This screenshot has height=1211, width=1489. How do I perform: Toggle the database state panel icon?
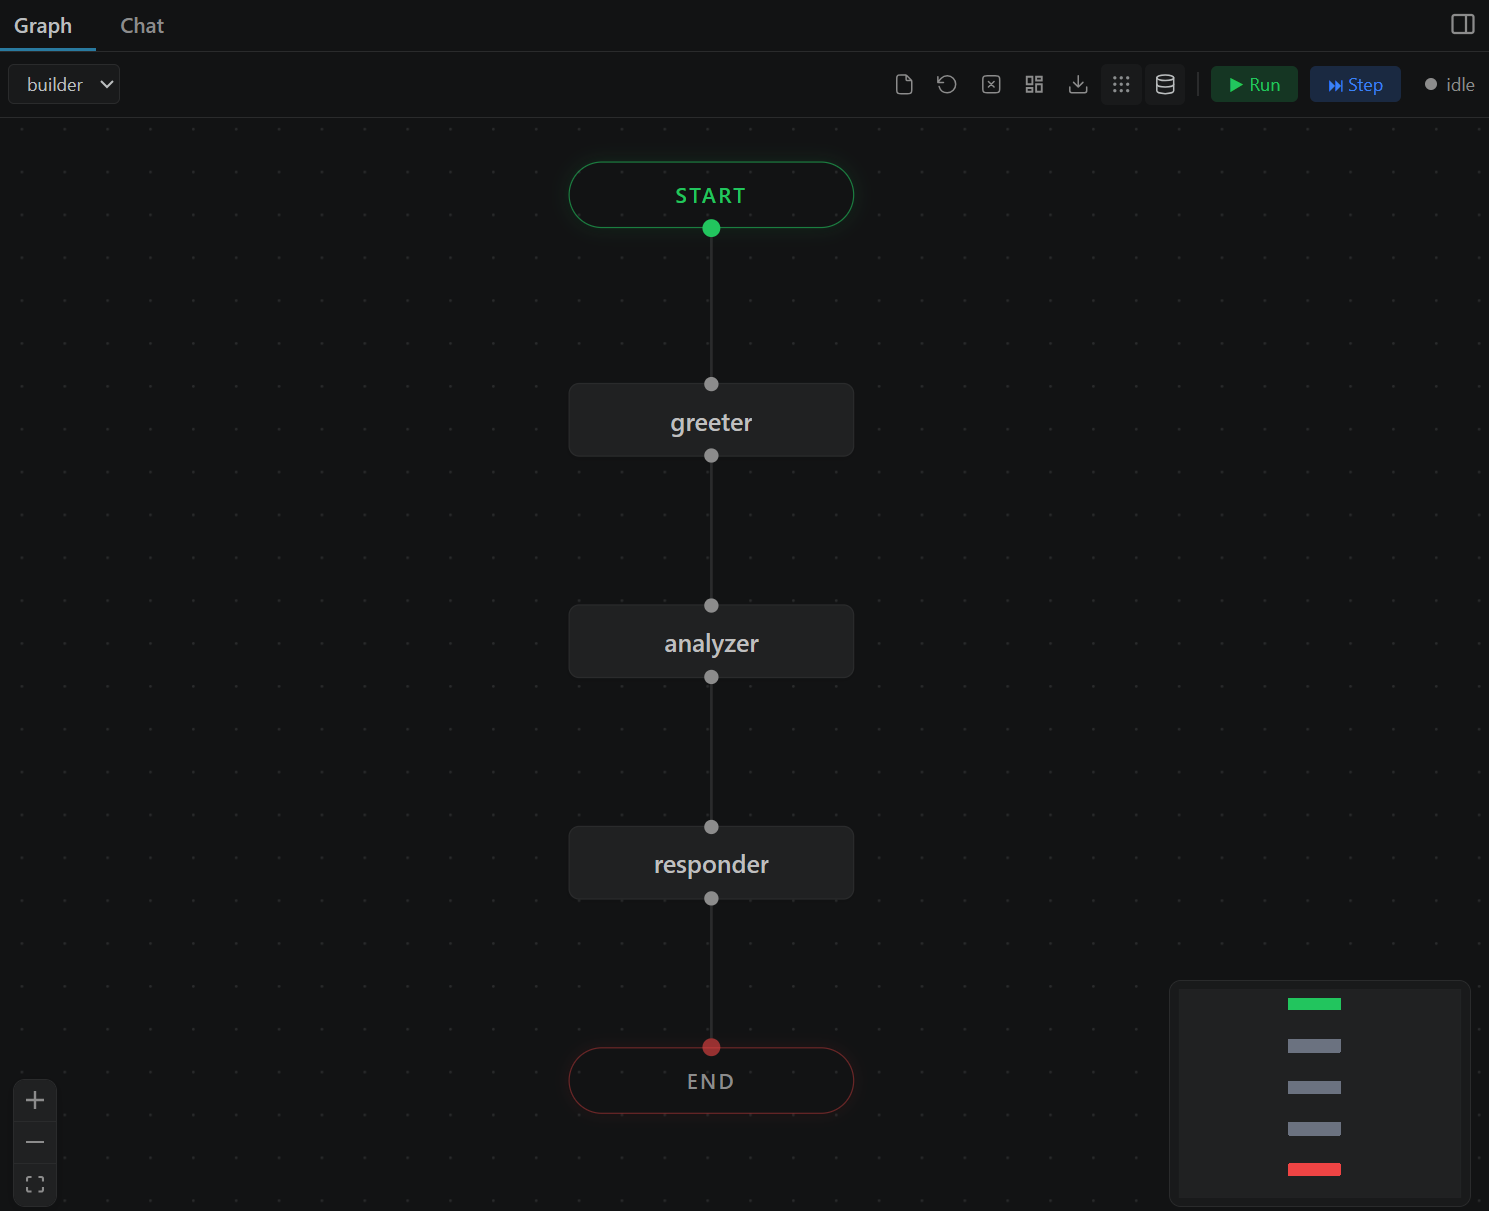(x=1165, y=84)
